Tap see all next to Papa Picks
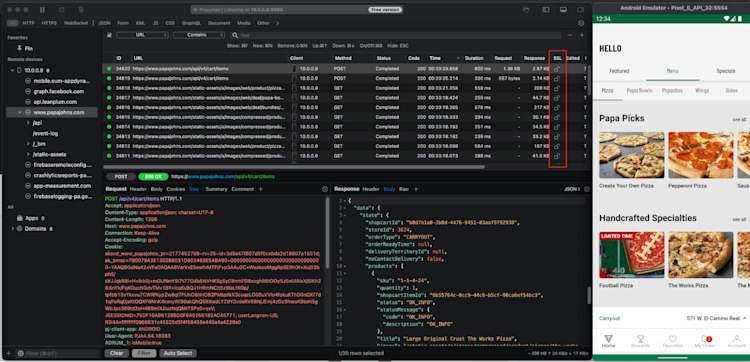The height and width of the screenshot is (362, 750). (x=739, y=119)
